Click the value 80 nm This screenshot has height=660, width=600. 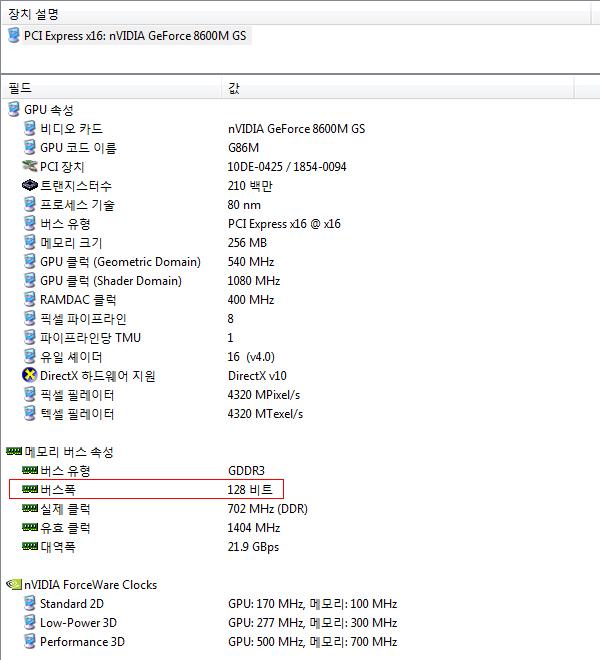coord(244,205)
